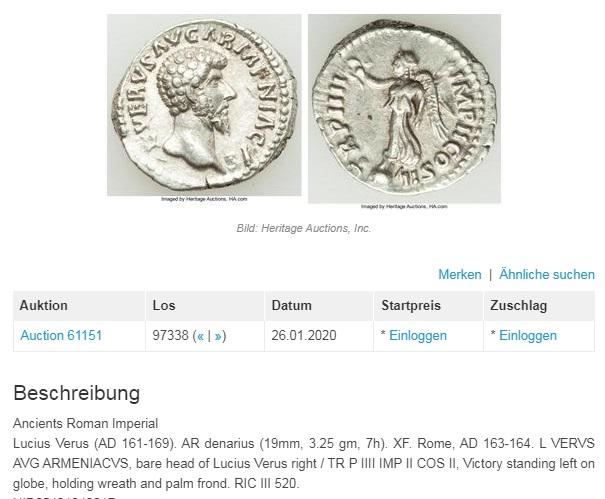Open the coin obverse image

204,105
